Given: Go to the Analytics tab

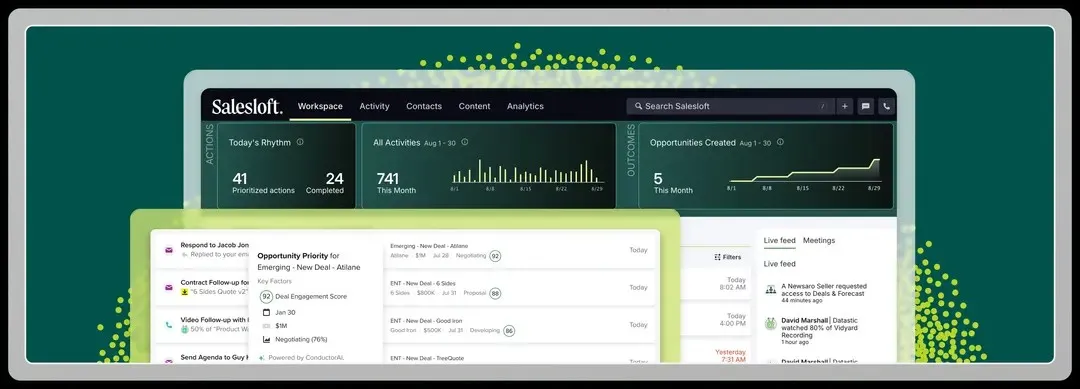Looking at the screenshot, I should [525, 107].
